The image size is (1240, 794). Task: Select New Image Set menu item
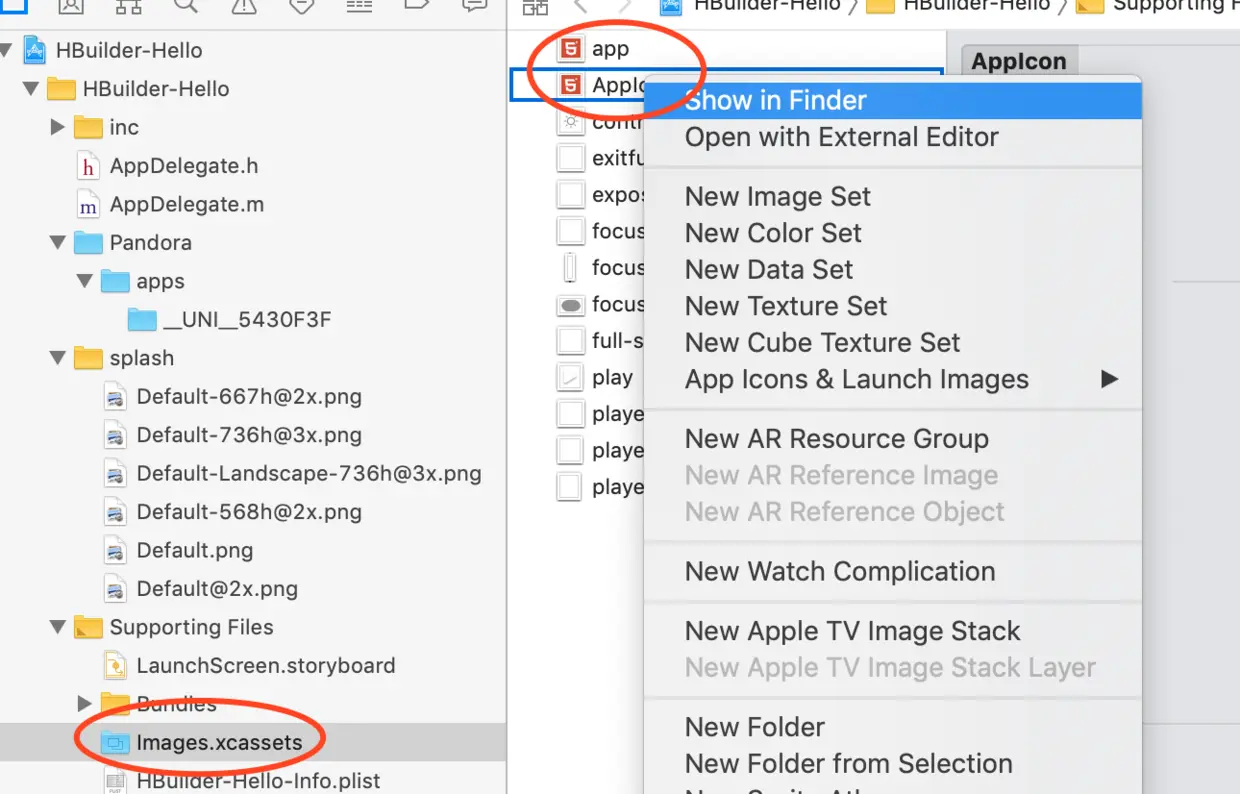click(892, 196)
